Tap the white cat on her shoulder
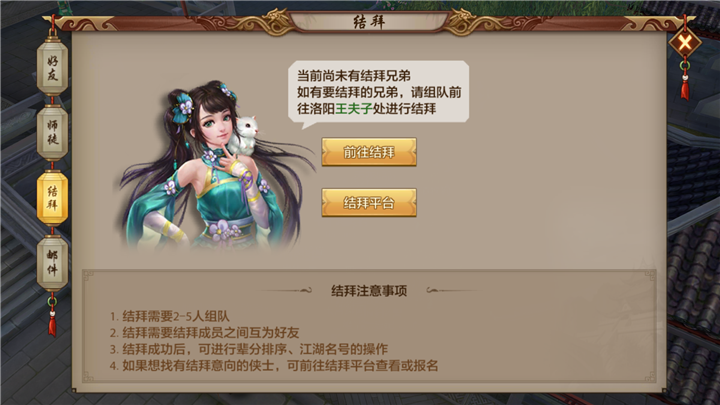The image size is (720, 405). click(246, 135)
